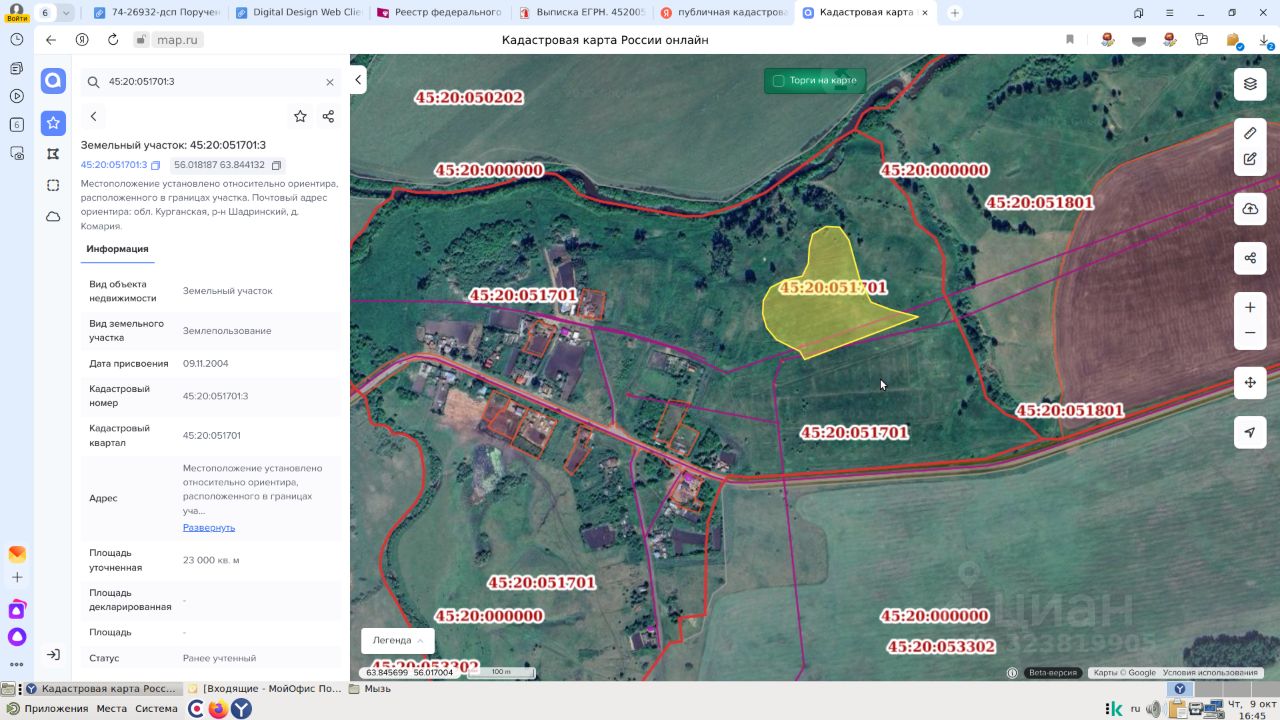Toggle 'Торги на карте' checkbox
This screenshot has width=1280, height=720.
point(779,81)
